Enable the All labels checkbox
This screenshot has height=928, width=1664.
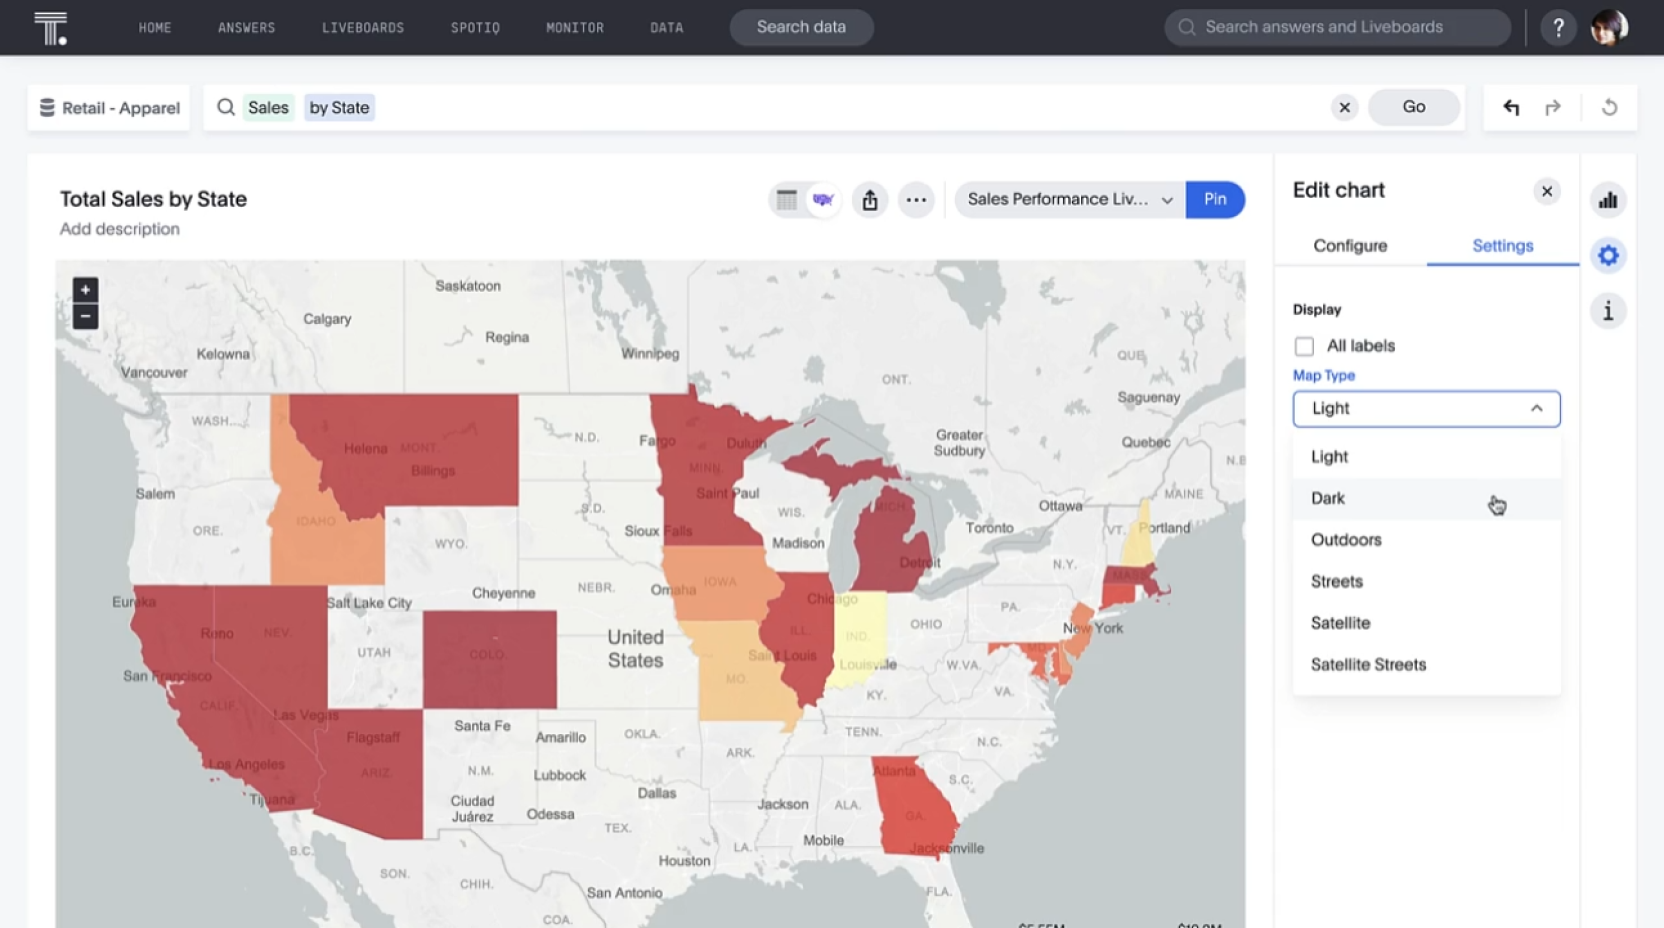pos(1304,346)
